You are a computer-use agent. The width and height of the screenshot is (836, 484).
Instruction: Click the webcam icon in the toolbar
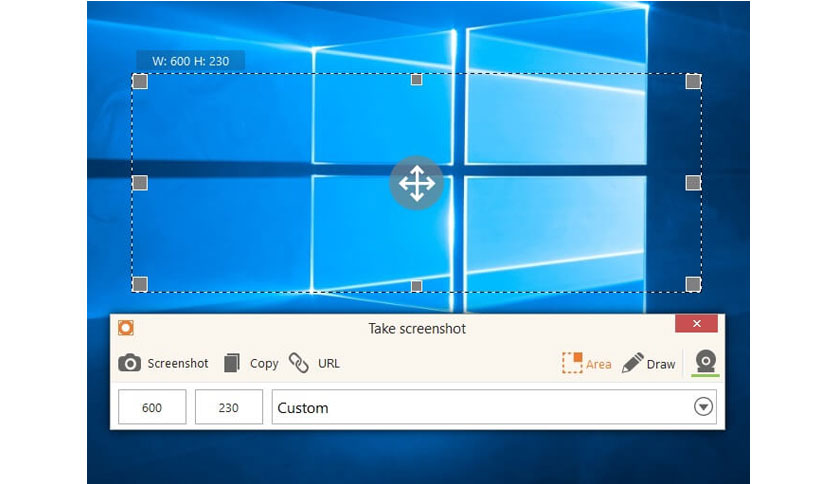(x=705, y=361)
